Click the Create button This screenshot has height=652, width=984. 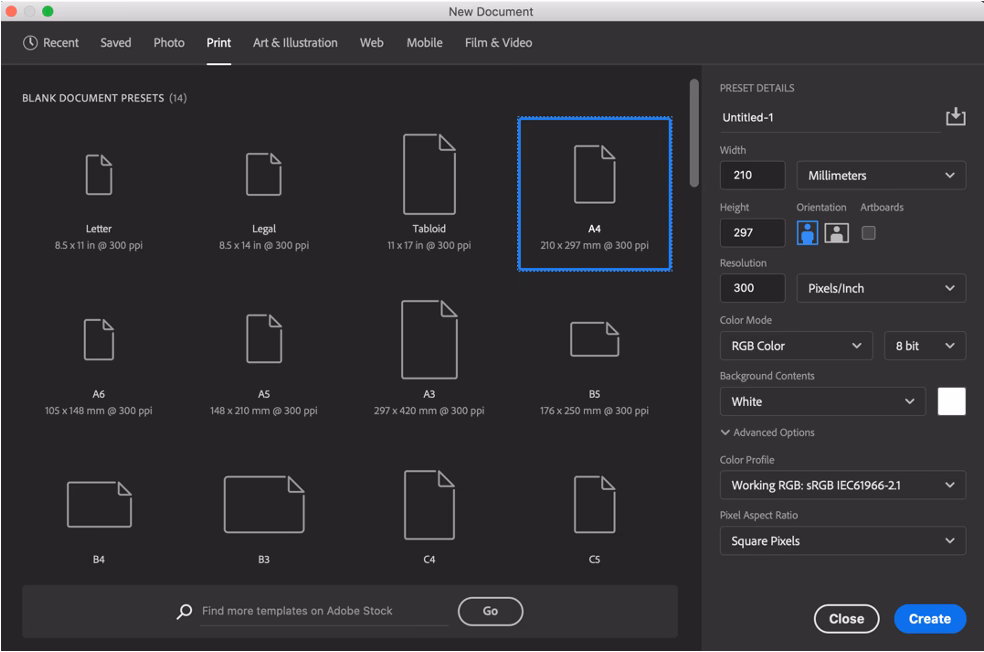929,618
